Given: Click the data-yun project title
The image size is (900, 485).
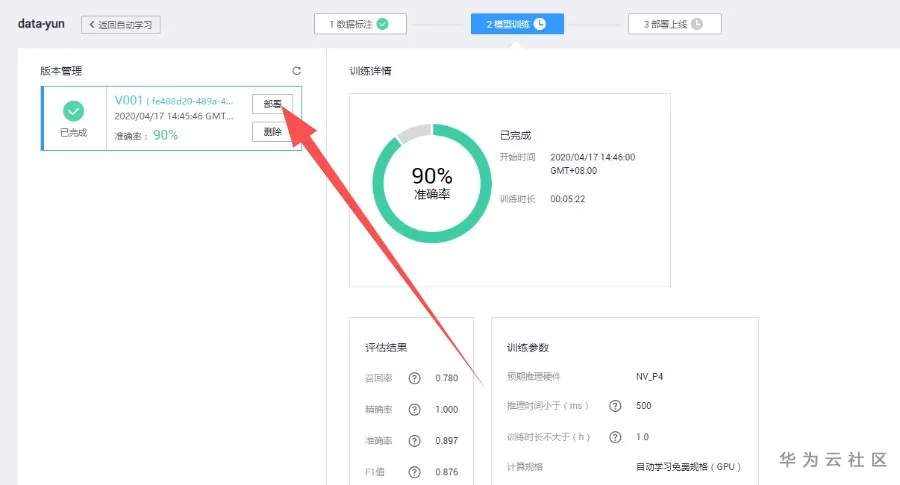Looking at the screenshot, I should 41,24.
